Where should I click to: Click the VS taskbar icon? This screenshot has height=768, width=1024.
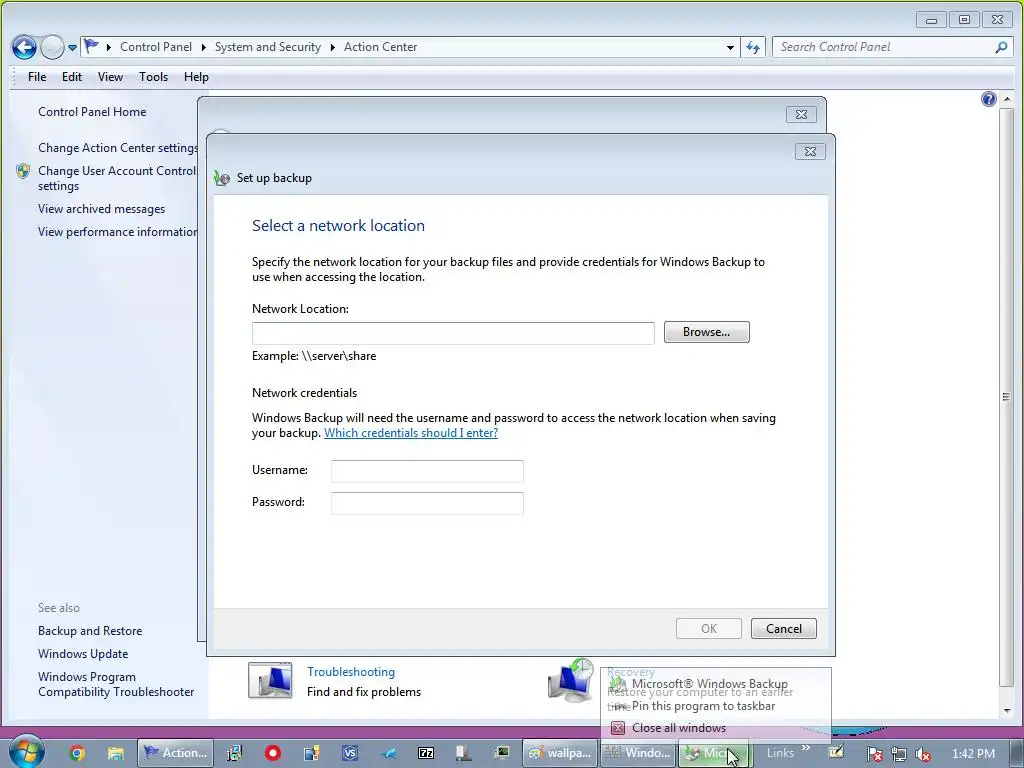[x=350, y=754]
